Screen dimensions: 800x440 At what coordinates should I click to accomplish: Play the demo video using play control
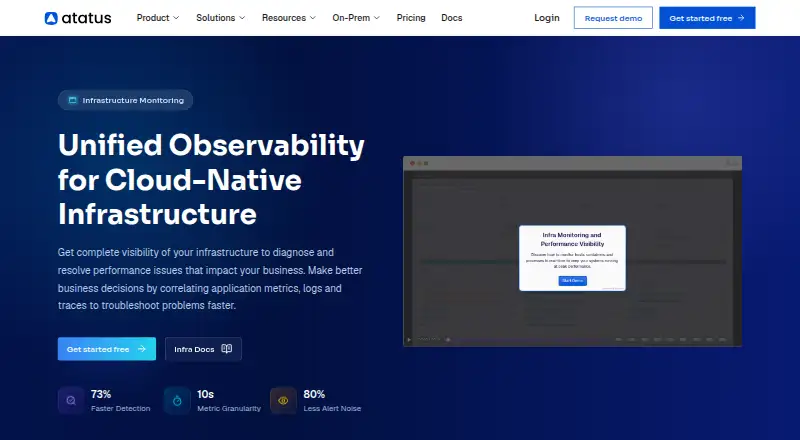[x=409, y=339]
